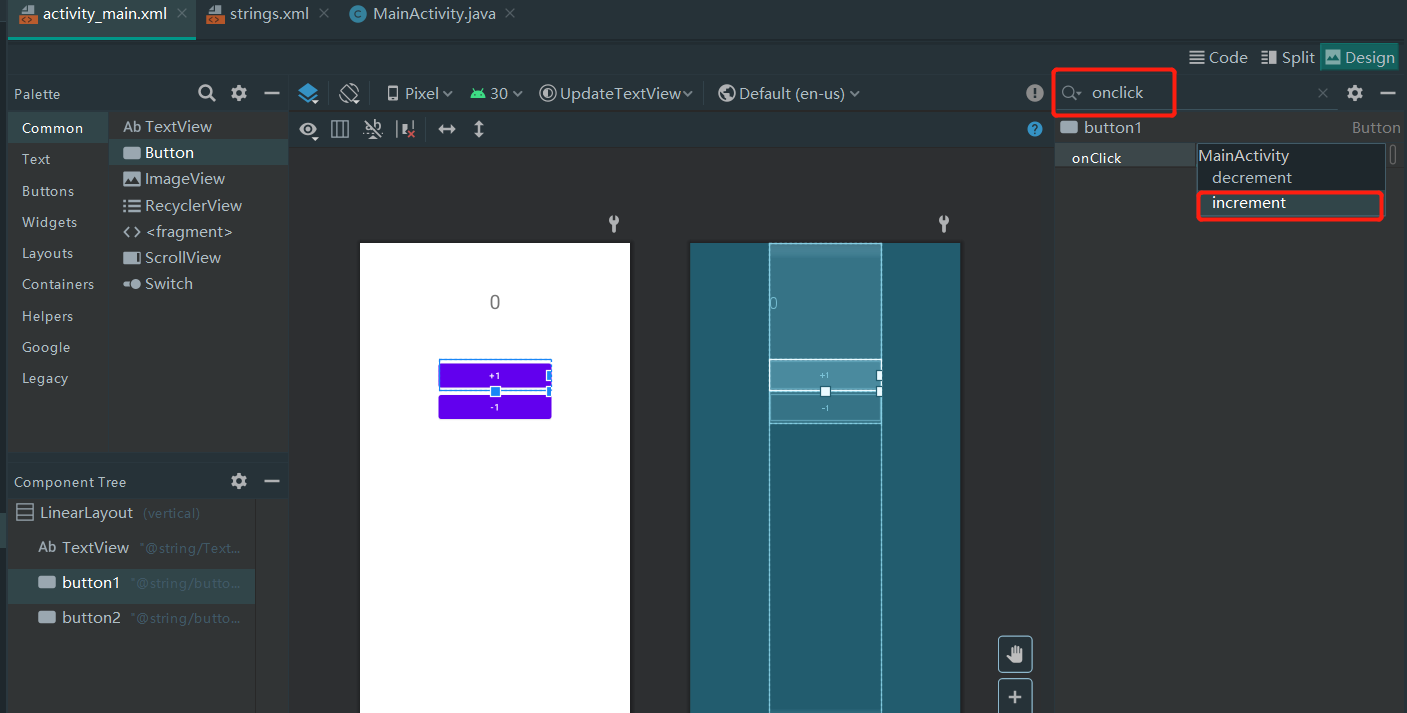Open the search options magnifier dropdown
This screenshot has width=1407, height=713.
point(1072,93)
